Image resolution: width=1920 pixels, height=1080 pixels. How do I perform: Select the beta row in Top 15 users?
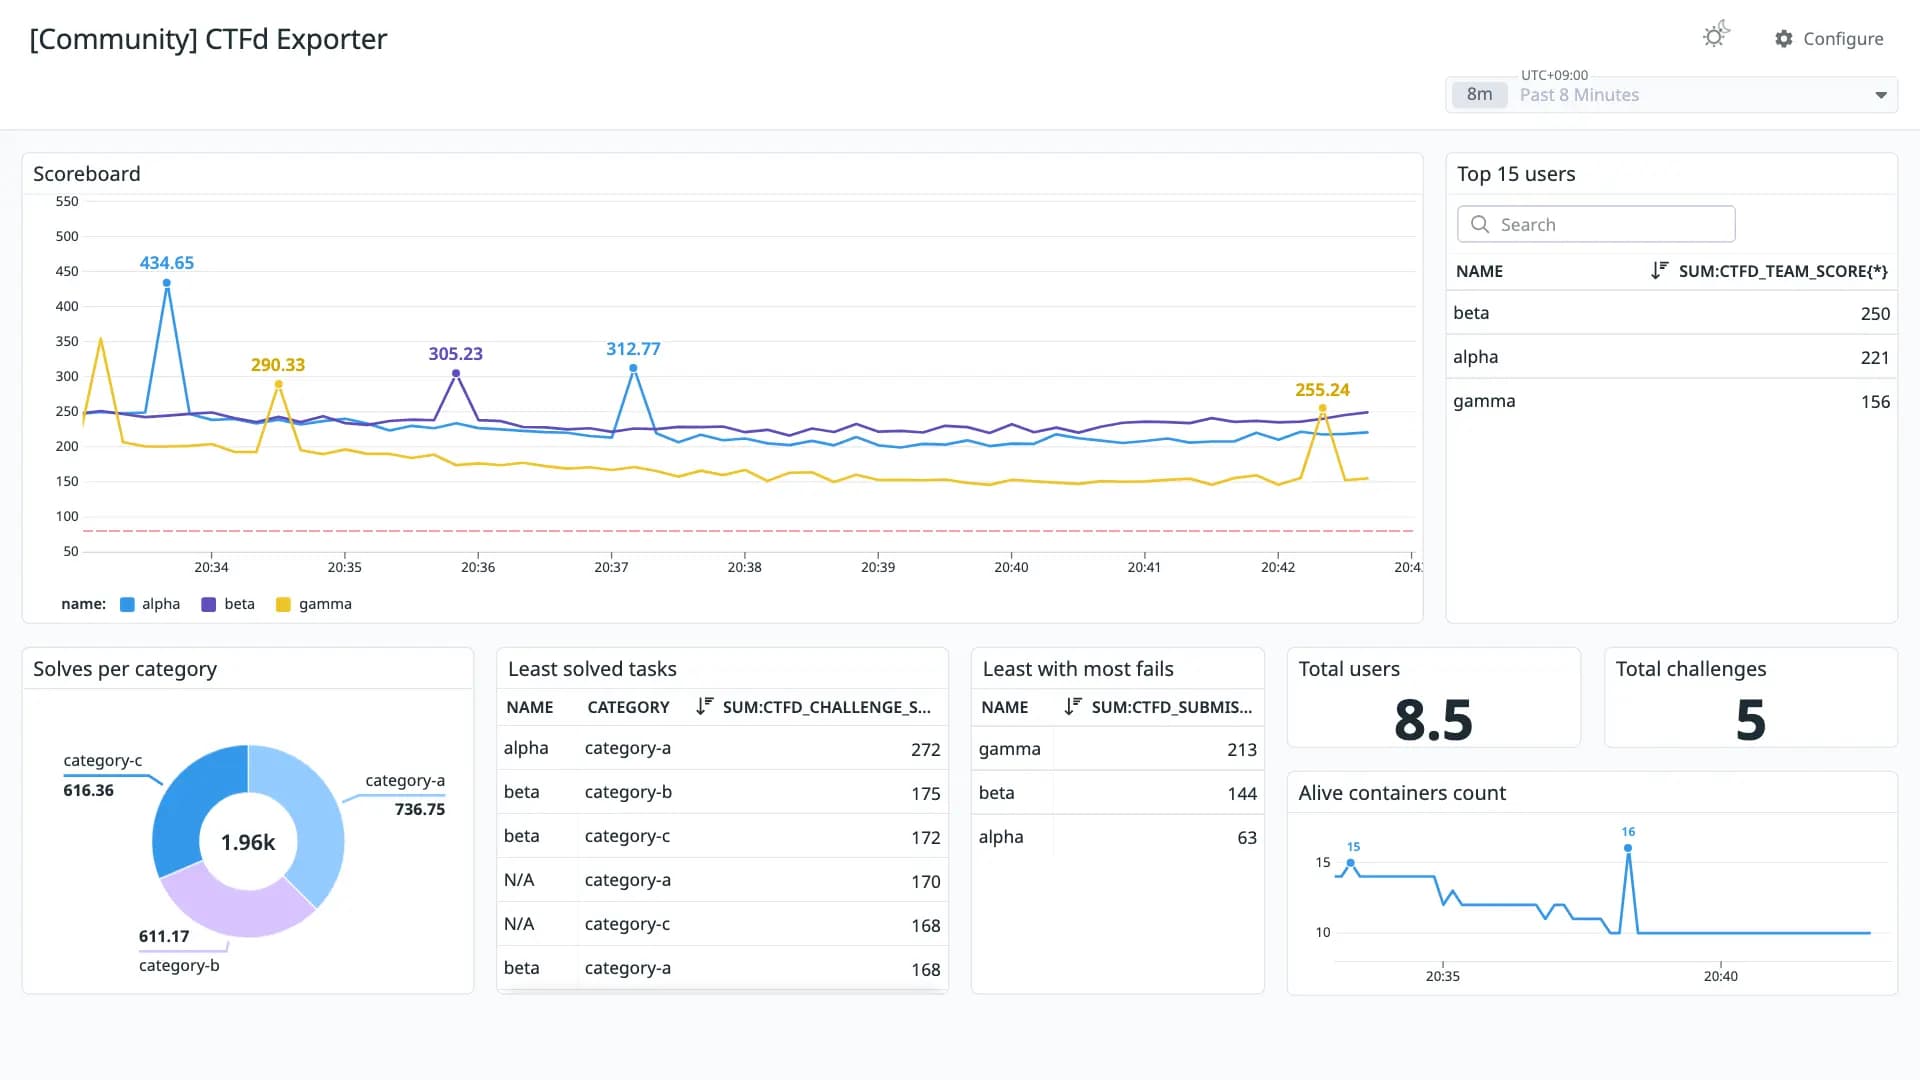pyautogui.click(x=1671, y=313)
